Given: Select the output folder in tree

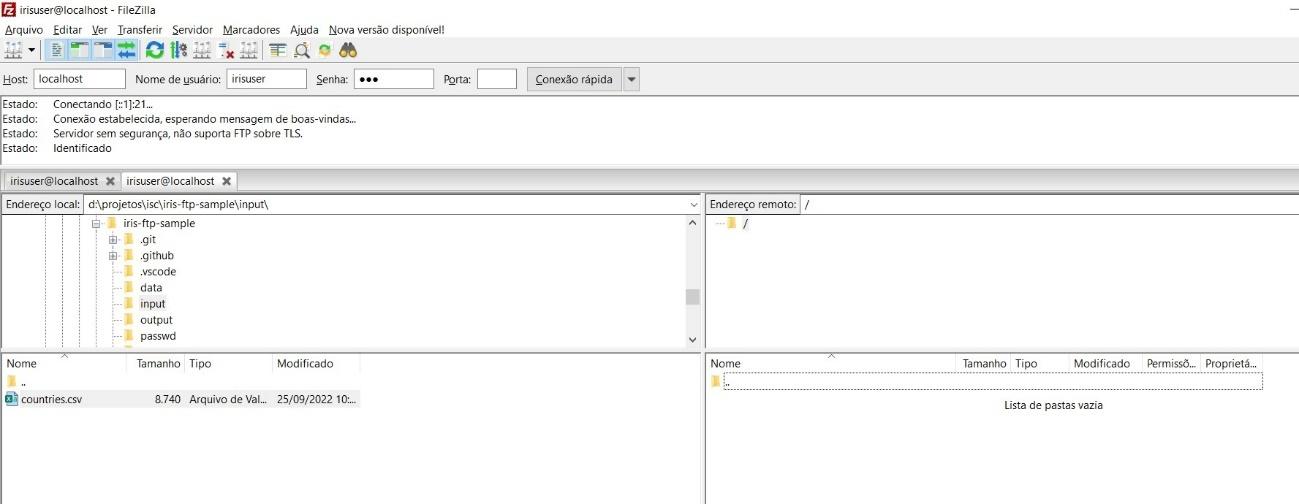Looking at the screenshot, I should tap(156, 320).
